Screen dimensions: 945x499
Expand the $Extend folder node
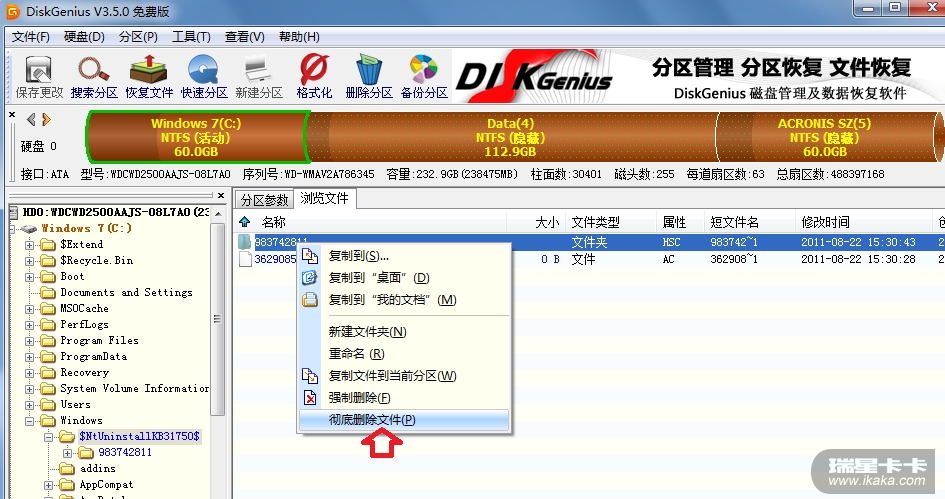click(29, 245)
